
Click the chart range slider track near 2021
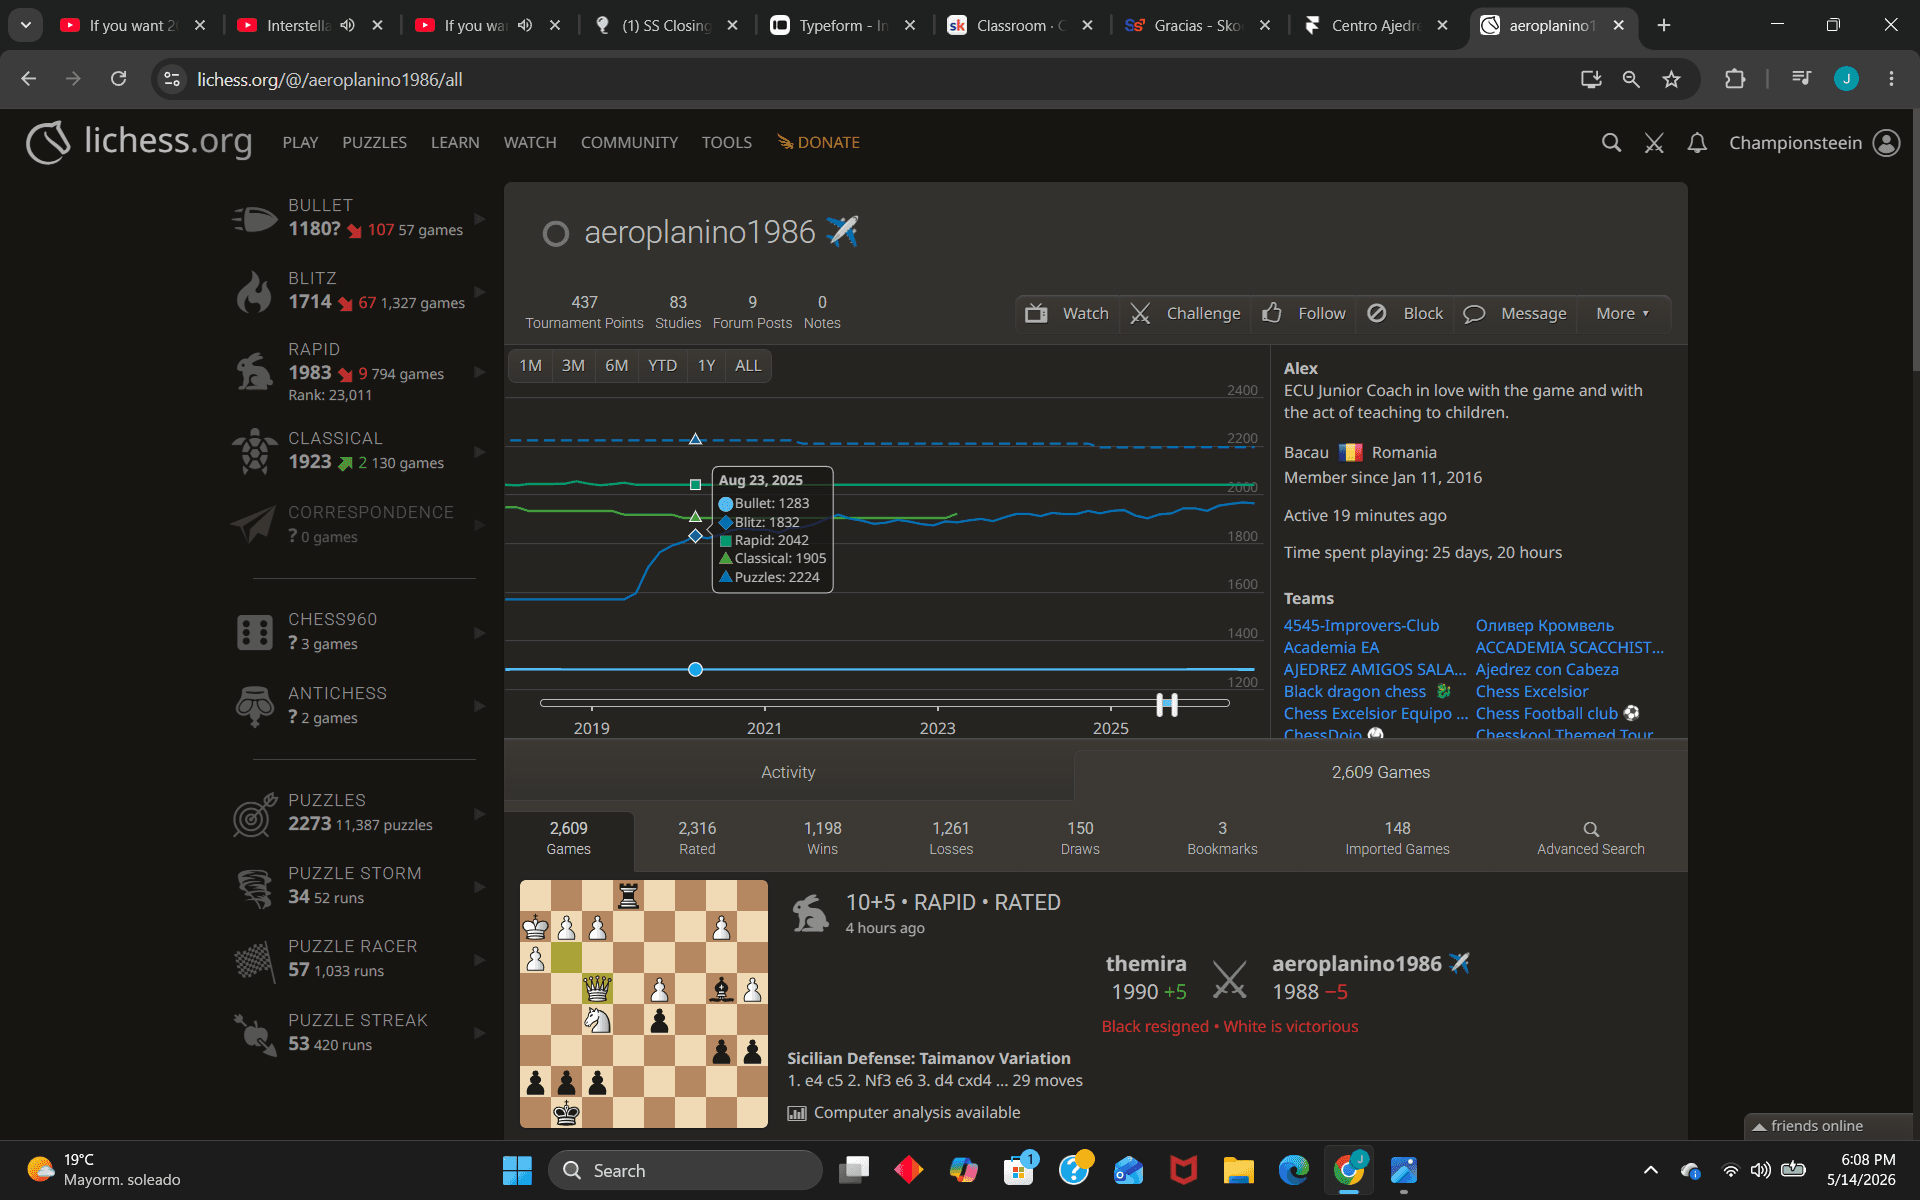764,703
